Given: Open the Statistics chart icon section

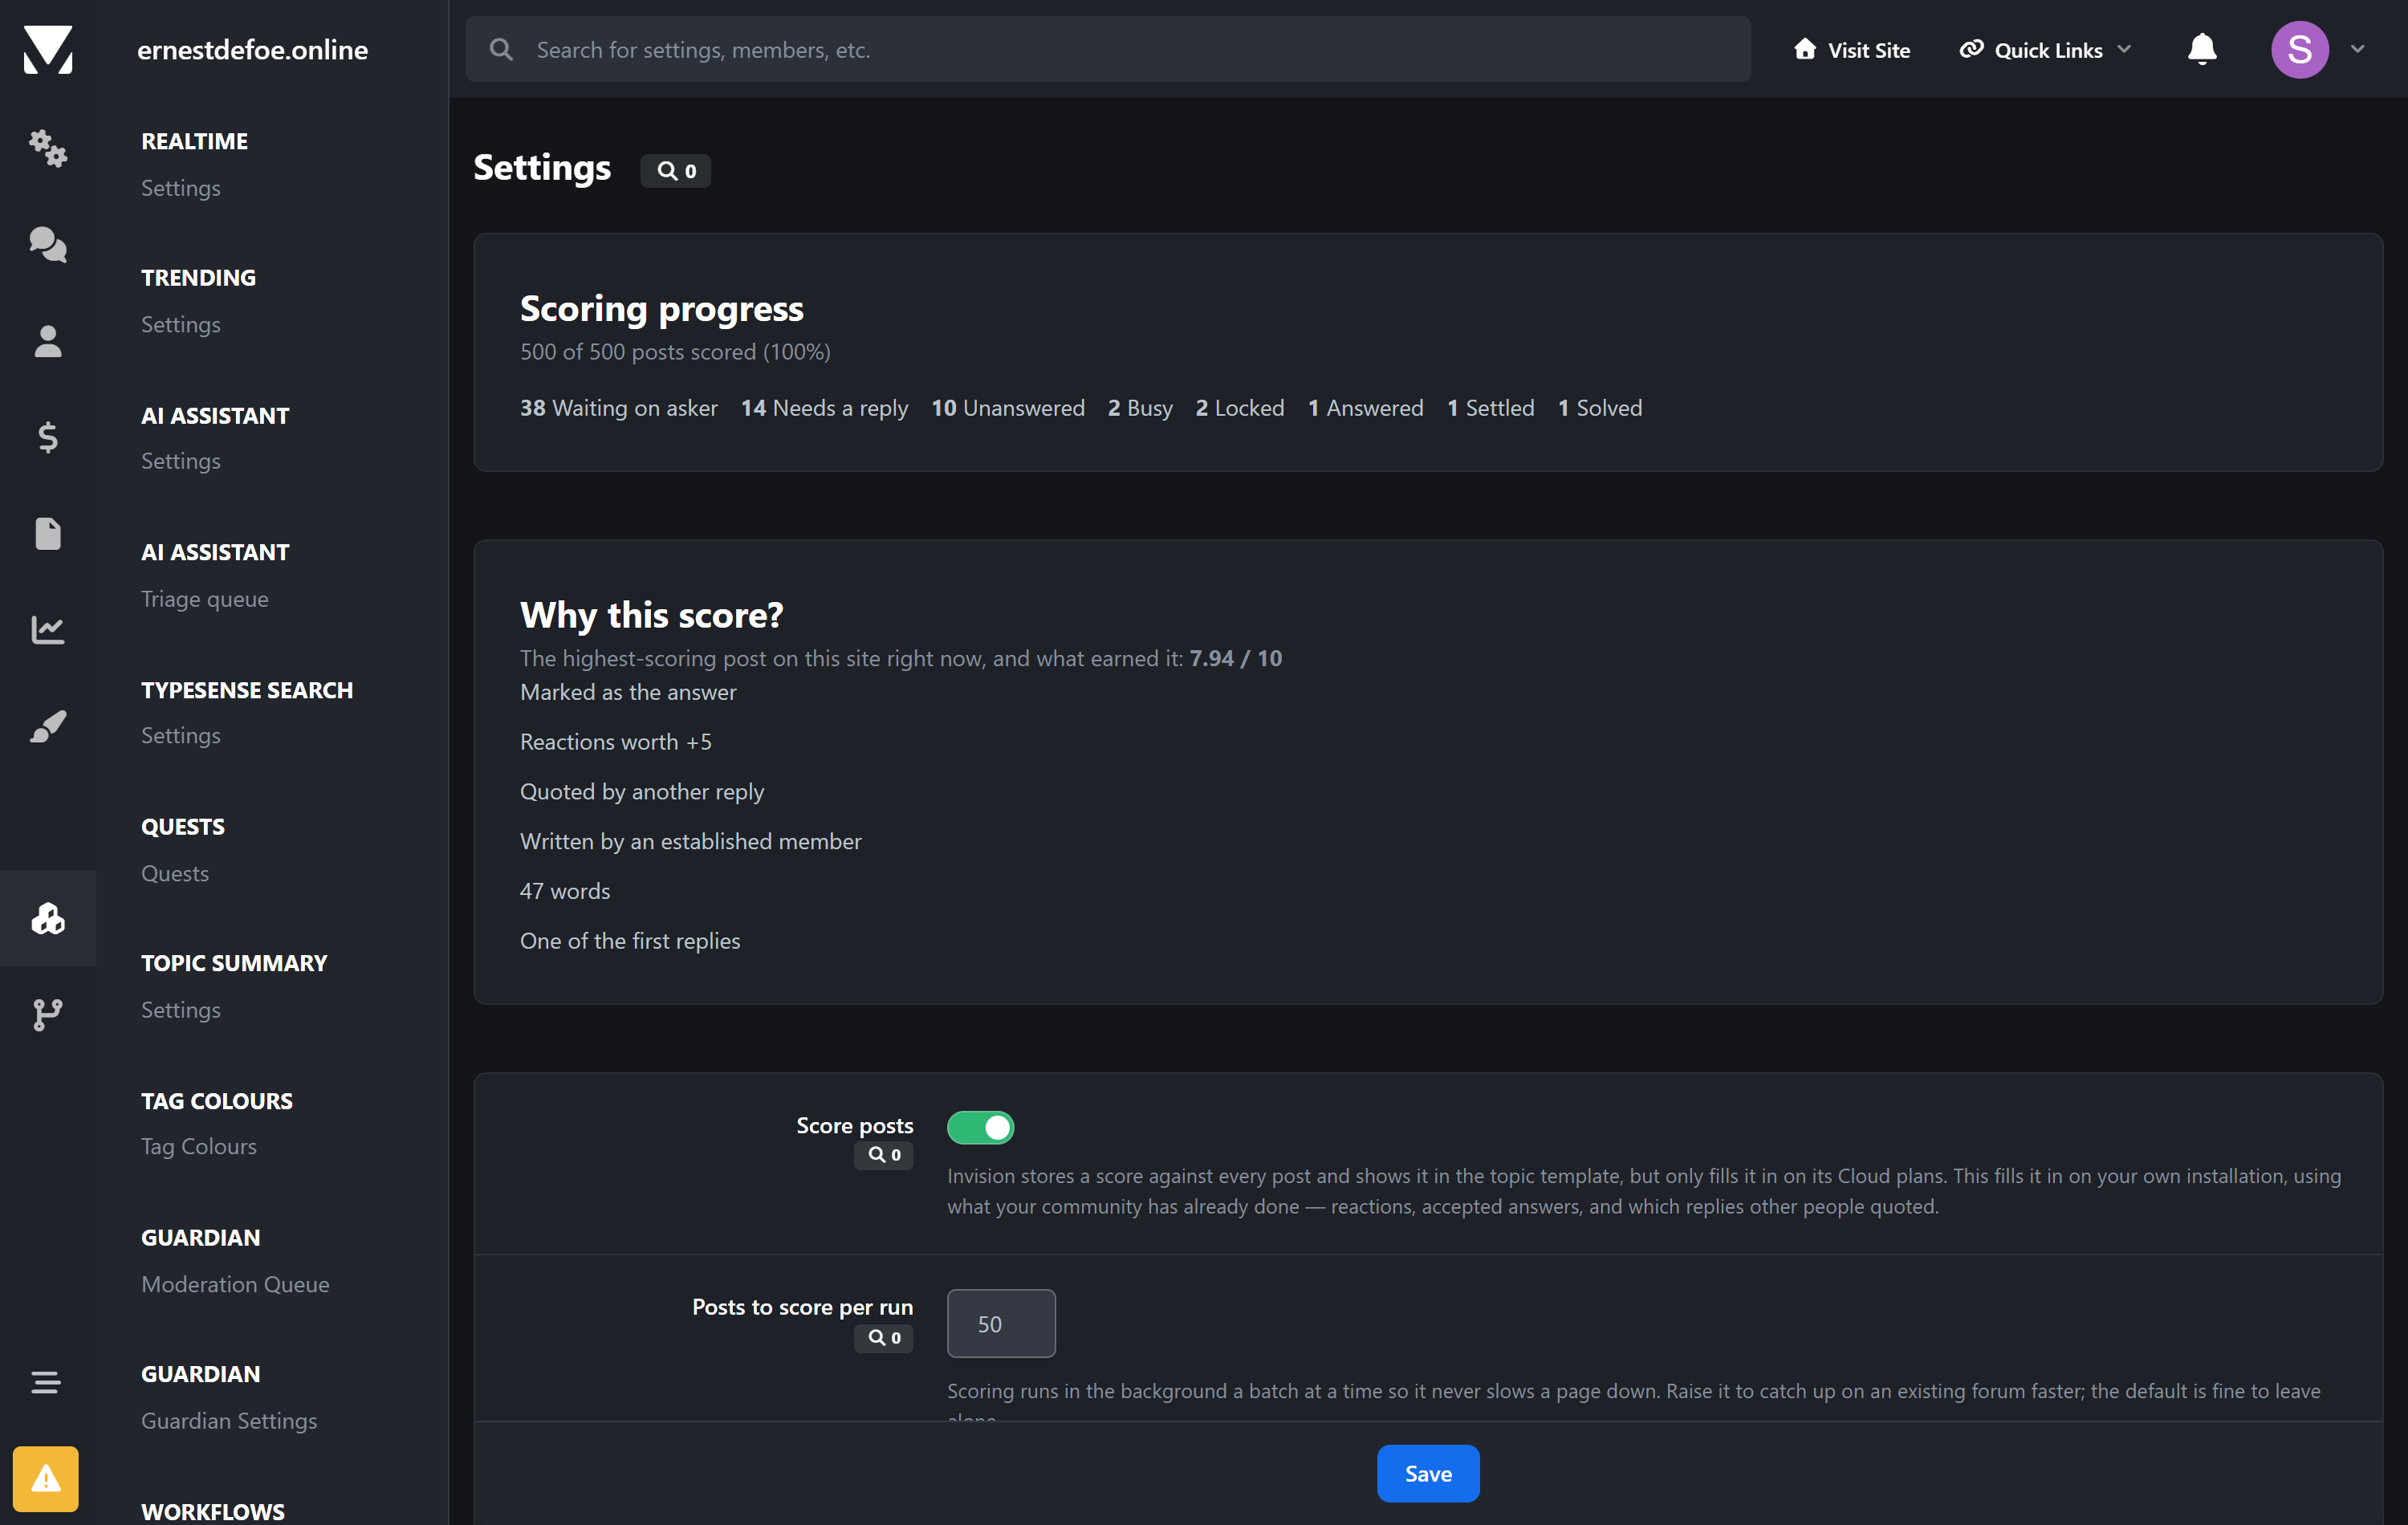Looking at the screenshot, I should [x=48, y=629].
